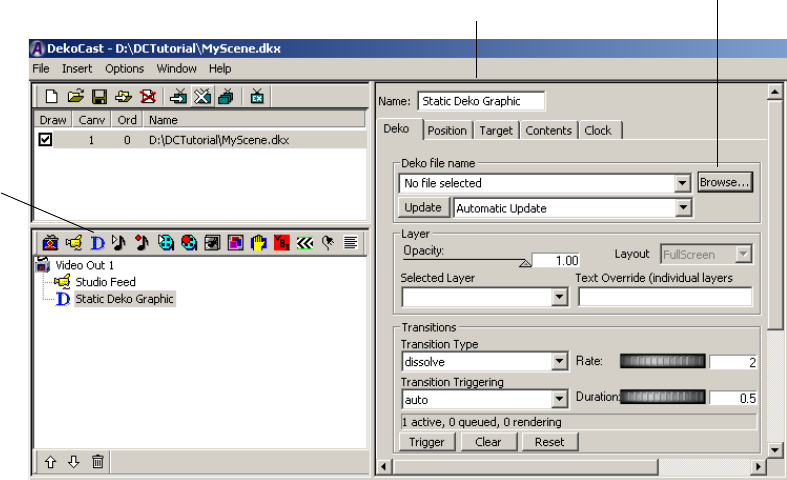
Task: Click the Reset button
Action: point(550,442)
